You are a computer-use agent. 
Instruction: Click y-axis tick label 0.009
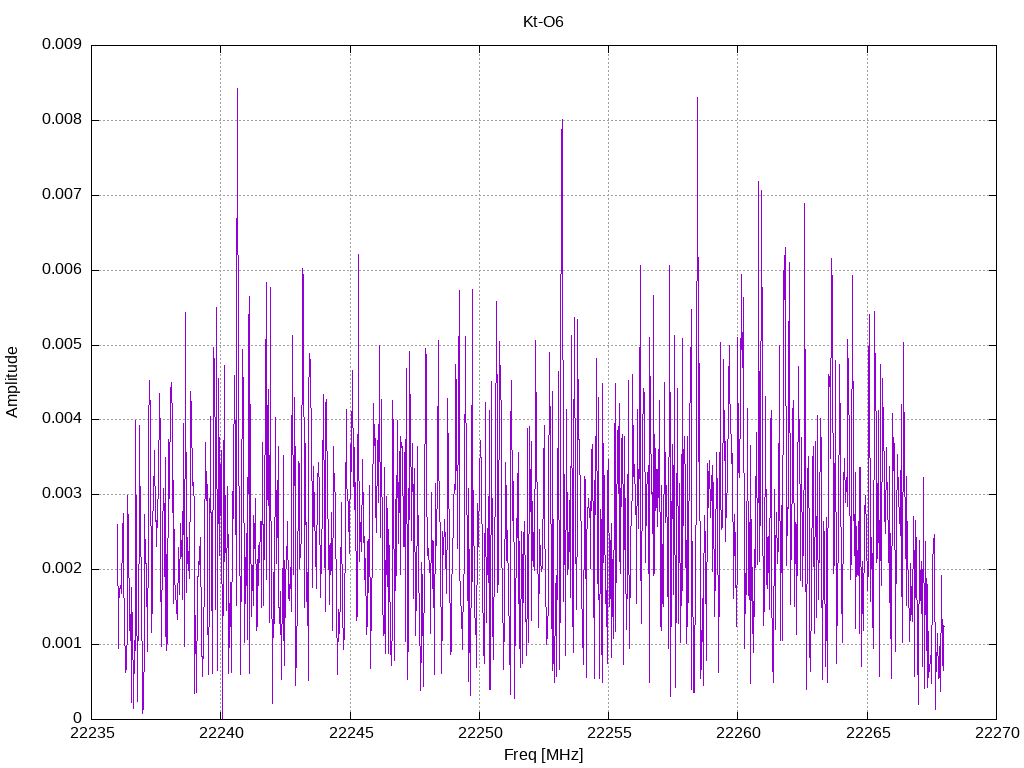click(x=62, y=44)
